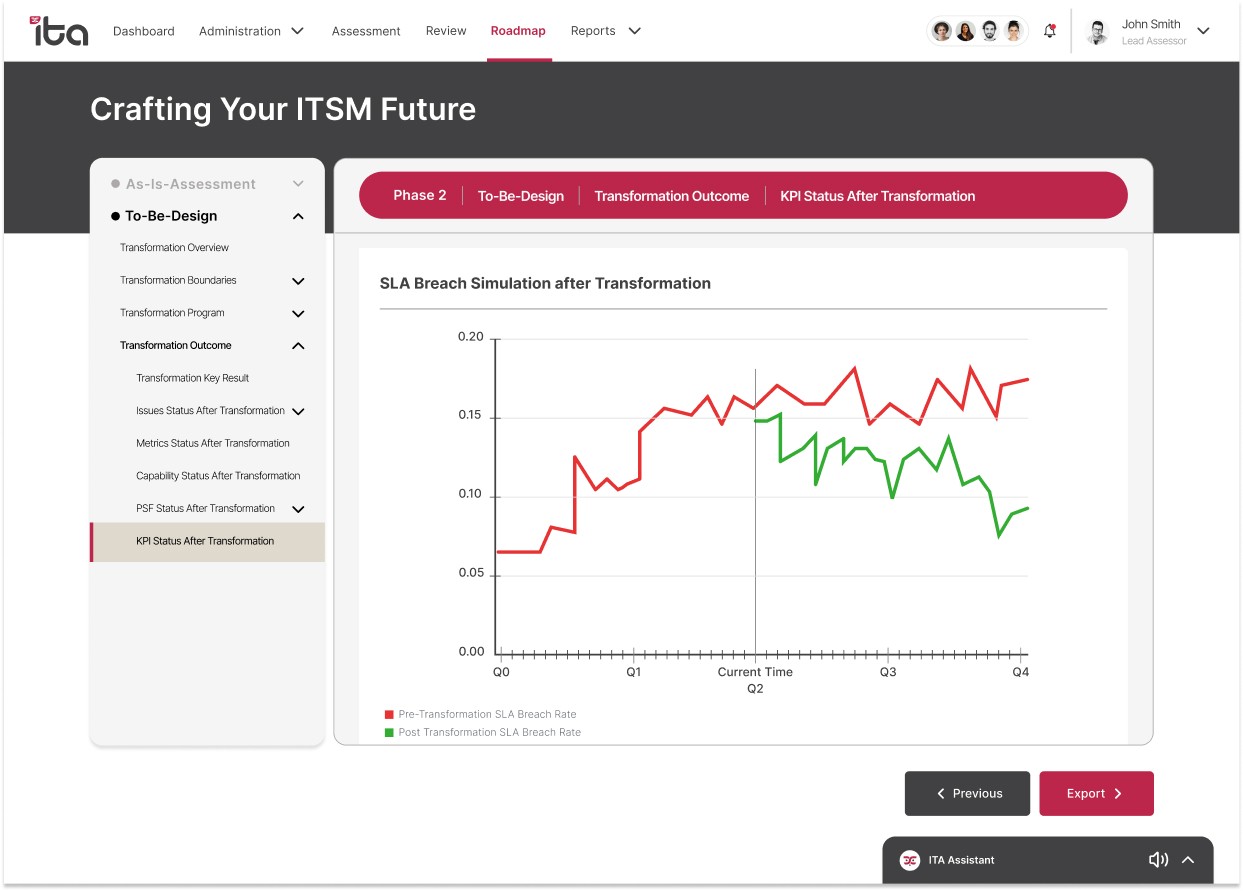Open Transformation Overview in sidebar
1243x891 pixels.
174,247
